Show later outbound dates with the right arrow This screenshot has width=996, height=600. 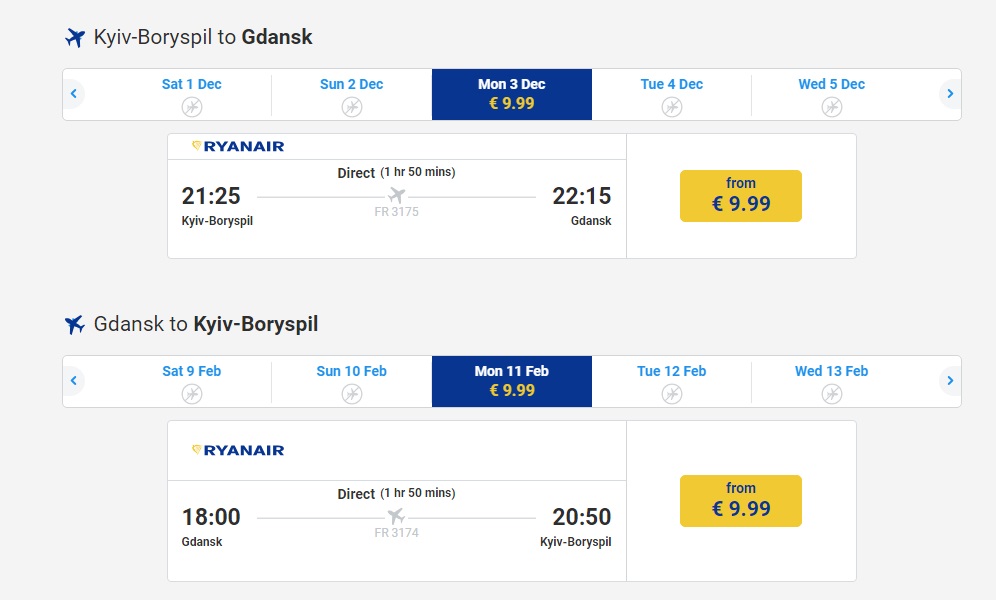950,94
